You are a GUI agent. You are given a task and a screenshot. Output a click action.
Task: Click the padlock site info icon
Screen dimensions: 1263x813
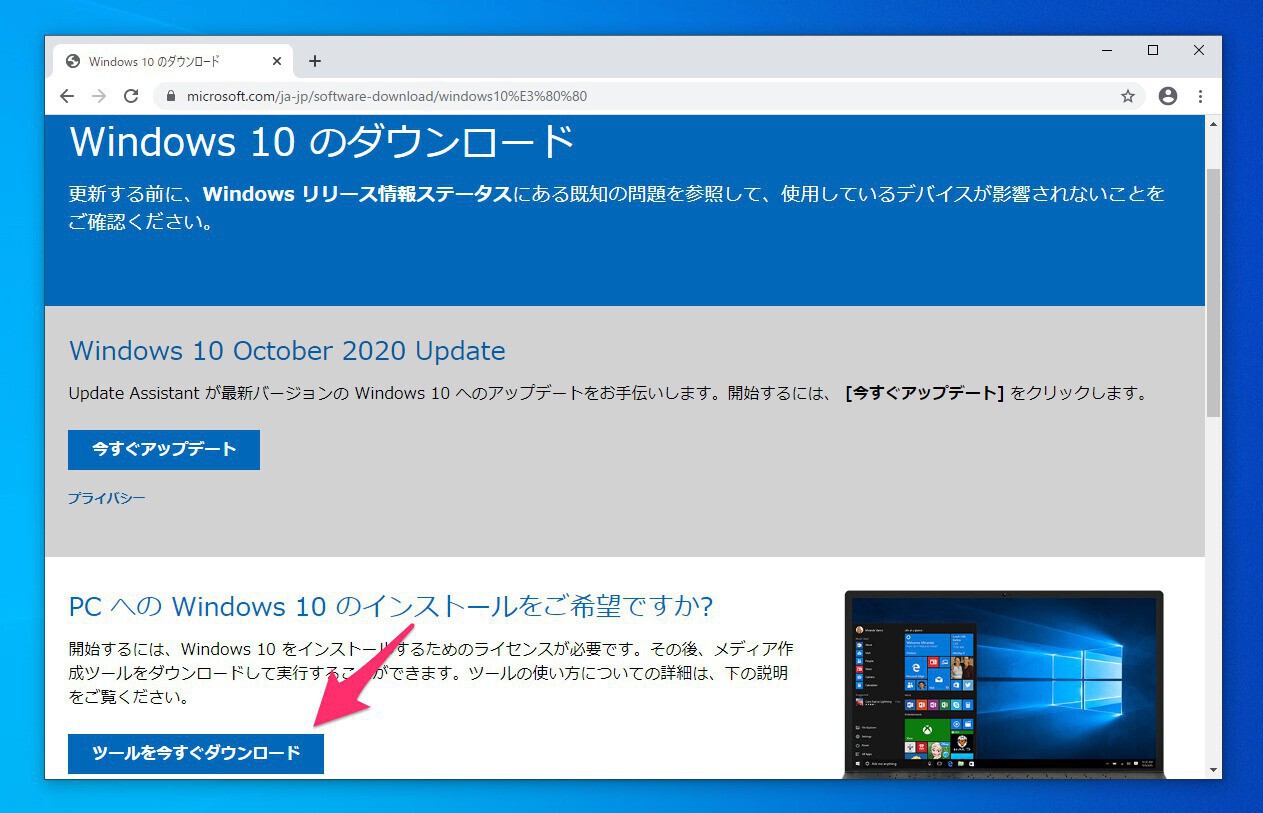click(170, 97)
